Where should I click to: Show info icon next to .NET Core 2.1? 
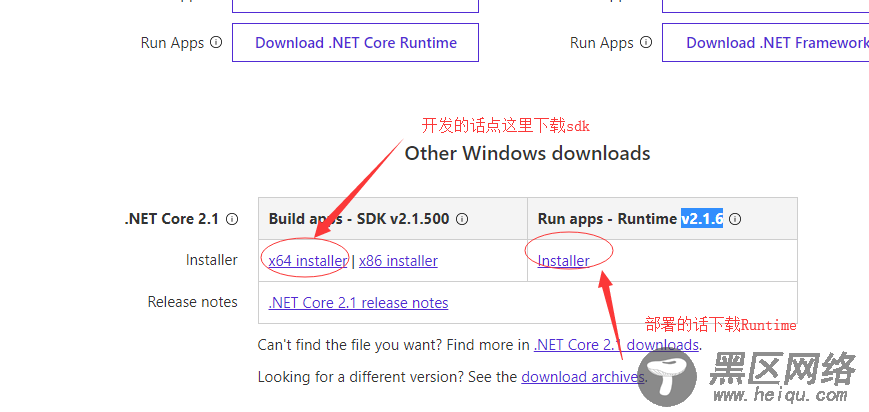[232, 219]
